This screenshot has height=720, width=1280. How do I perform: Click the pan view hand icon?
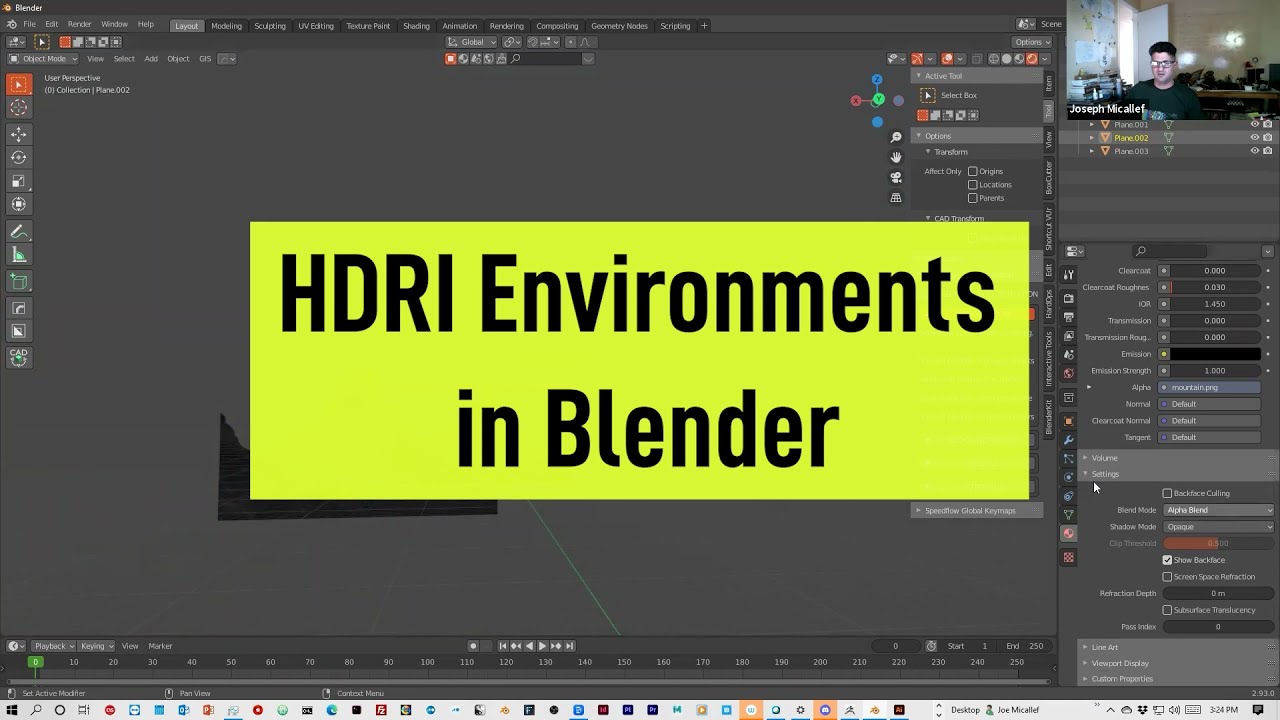point(896,157)
